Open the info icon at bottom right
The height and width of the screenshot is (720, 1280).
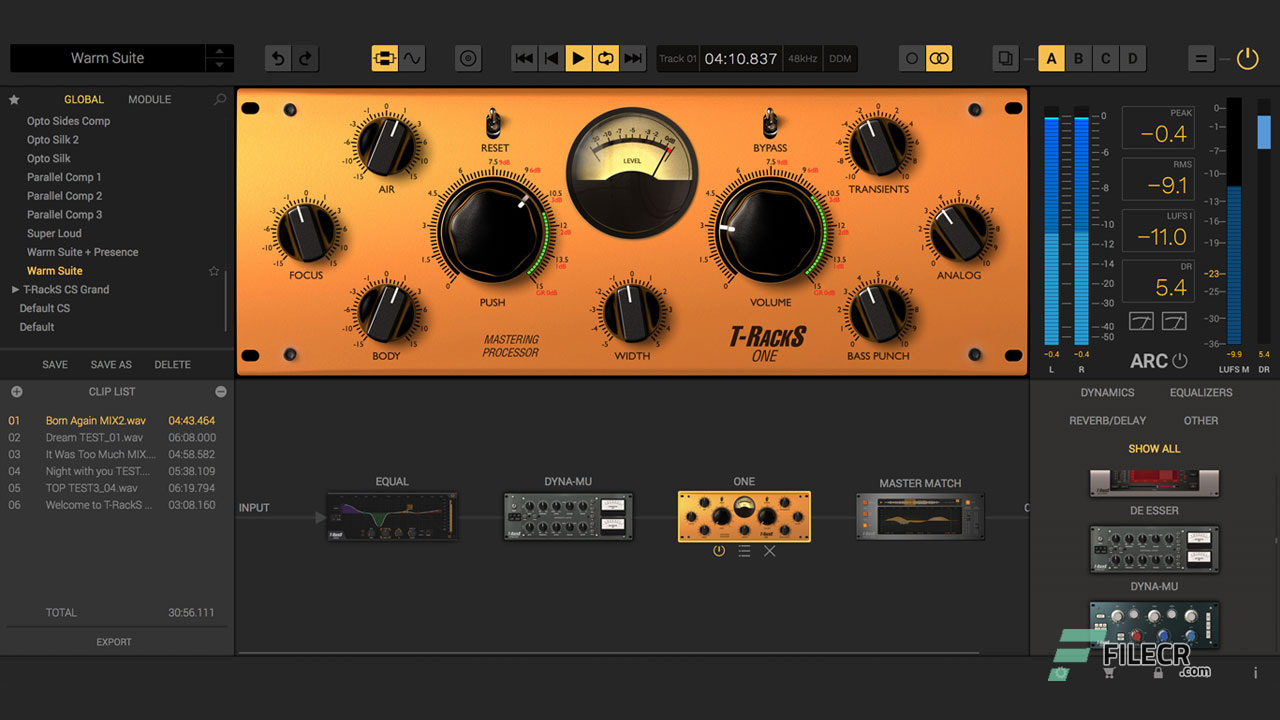[x=1255, y=673]
